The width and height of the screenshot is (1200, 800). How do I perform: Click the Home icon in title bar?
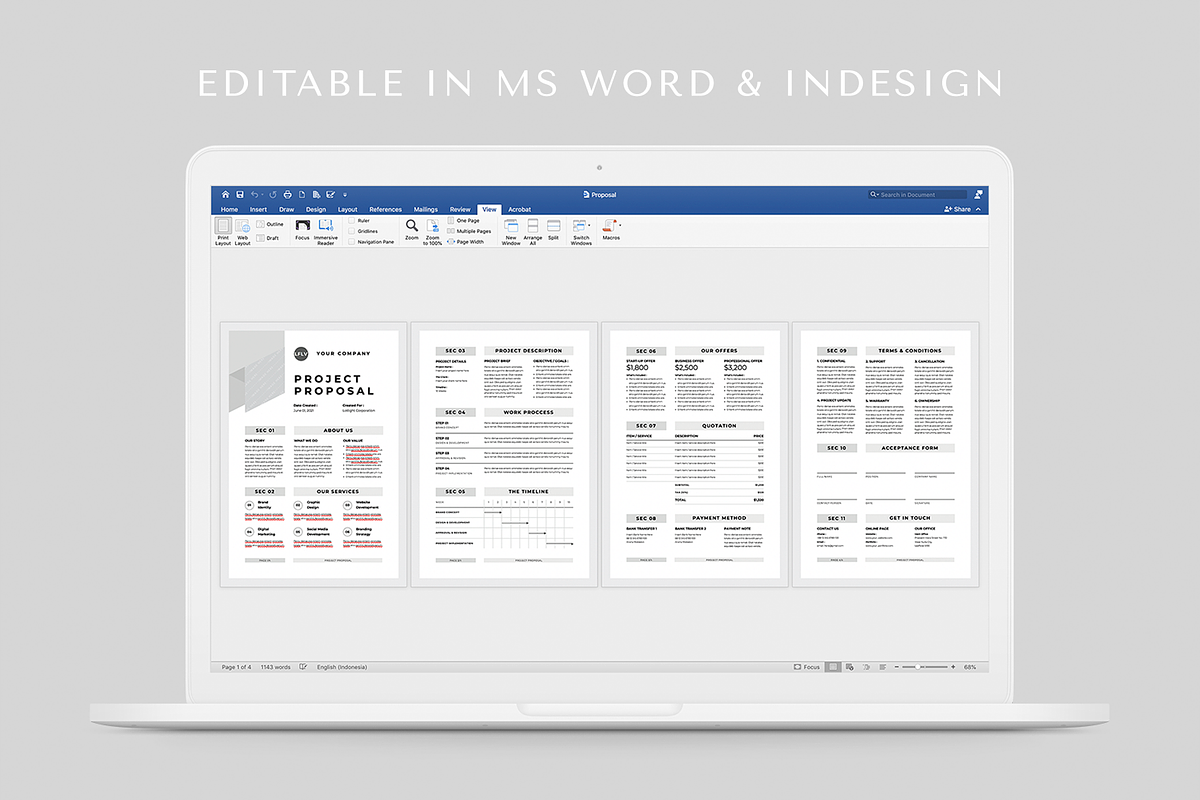(226, 195)
